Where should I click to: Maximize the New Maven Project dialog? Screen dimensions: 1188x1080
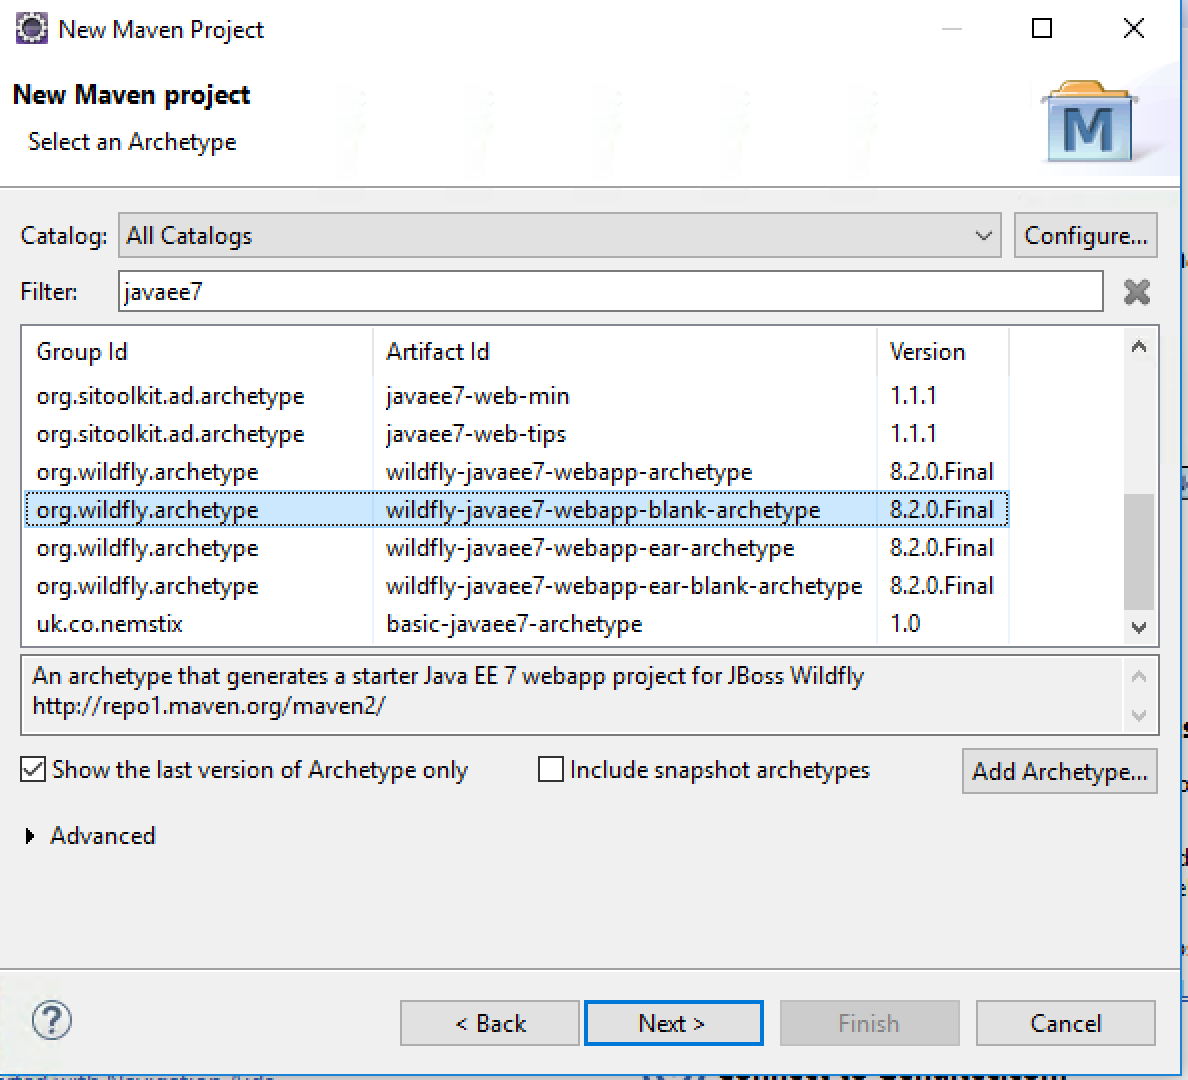coord(1042,29)
